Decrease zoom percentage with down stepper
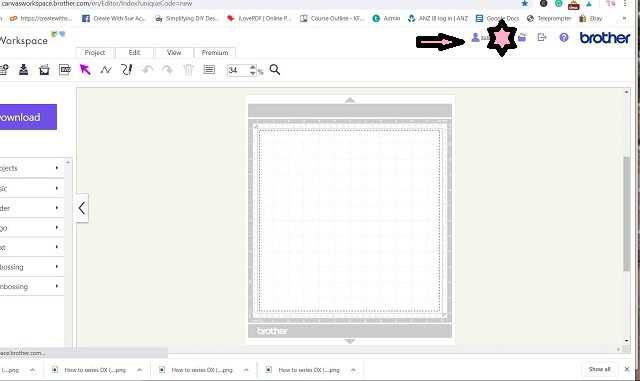640x381 pixels. [x=253, y=73]
